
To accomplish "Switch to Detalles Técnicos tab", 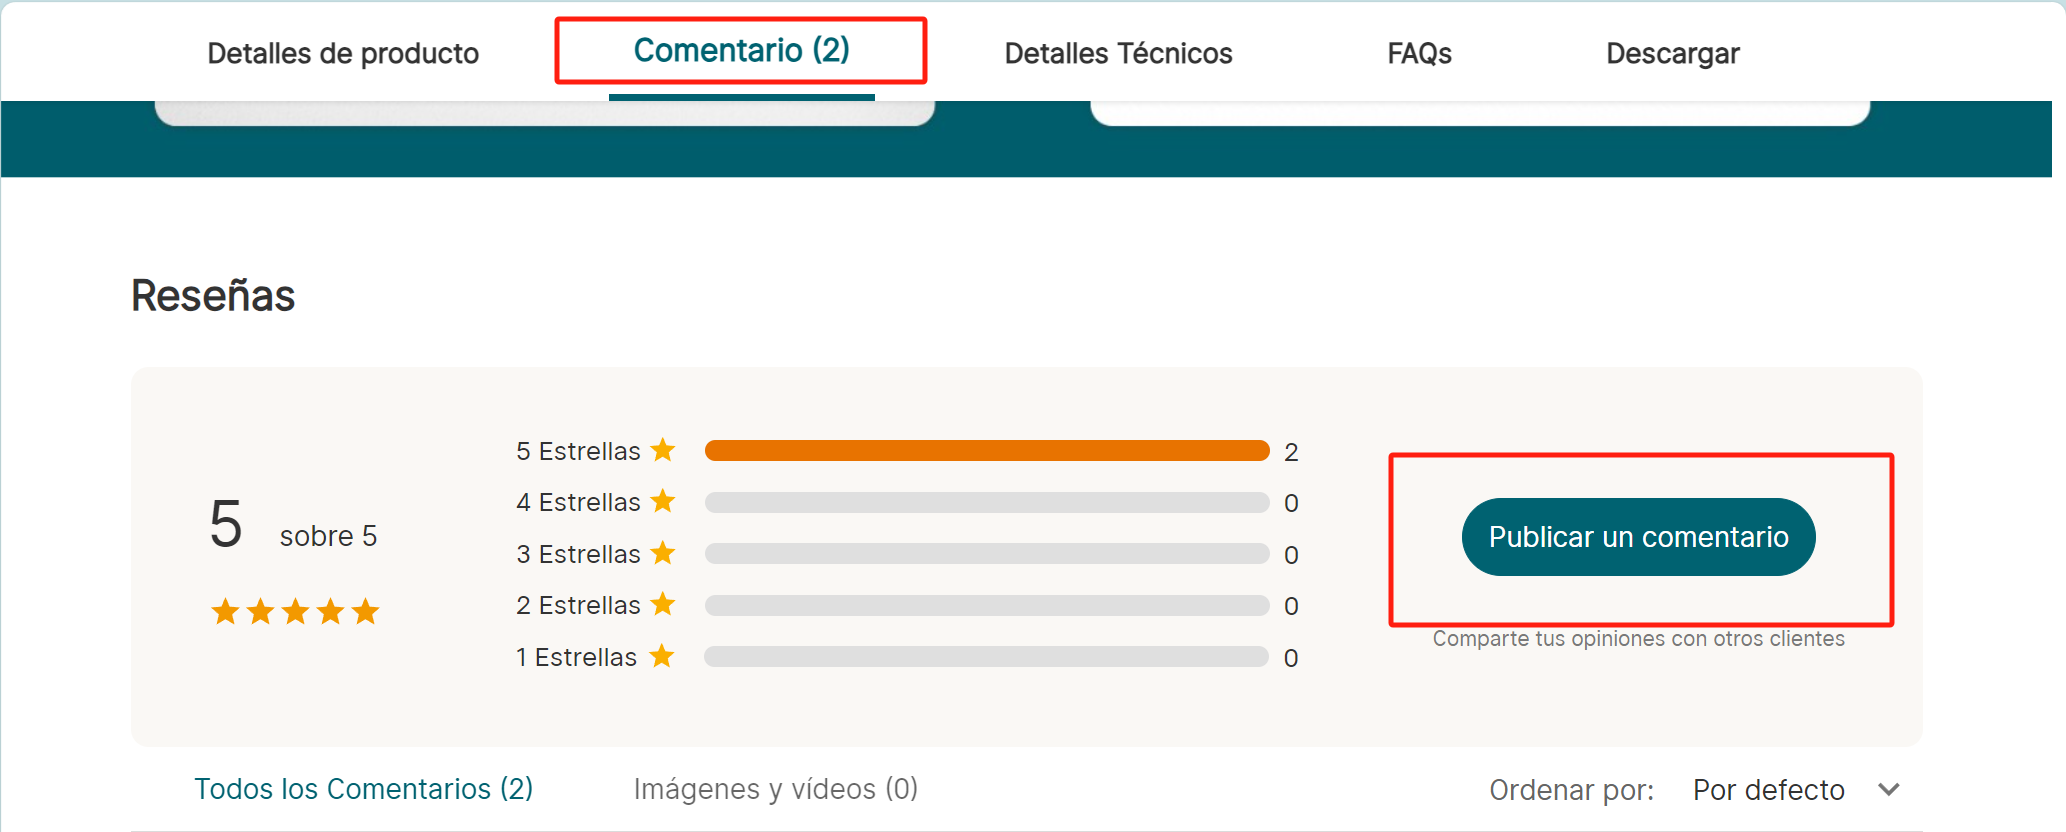I will click(1118, 53).
